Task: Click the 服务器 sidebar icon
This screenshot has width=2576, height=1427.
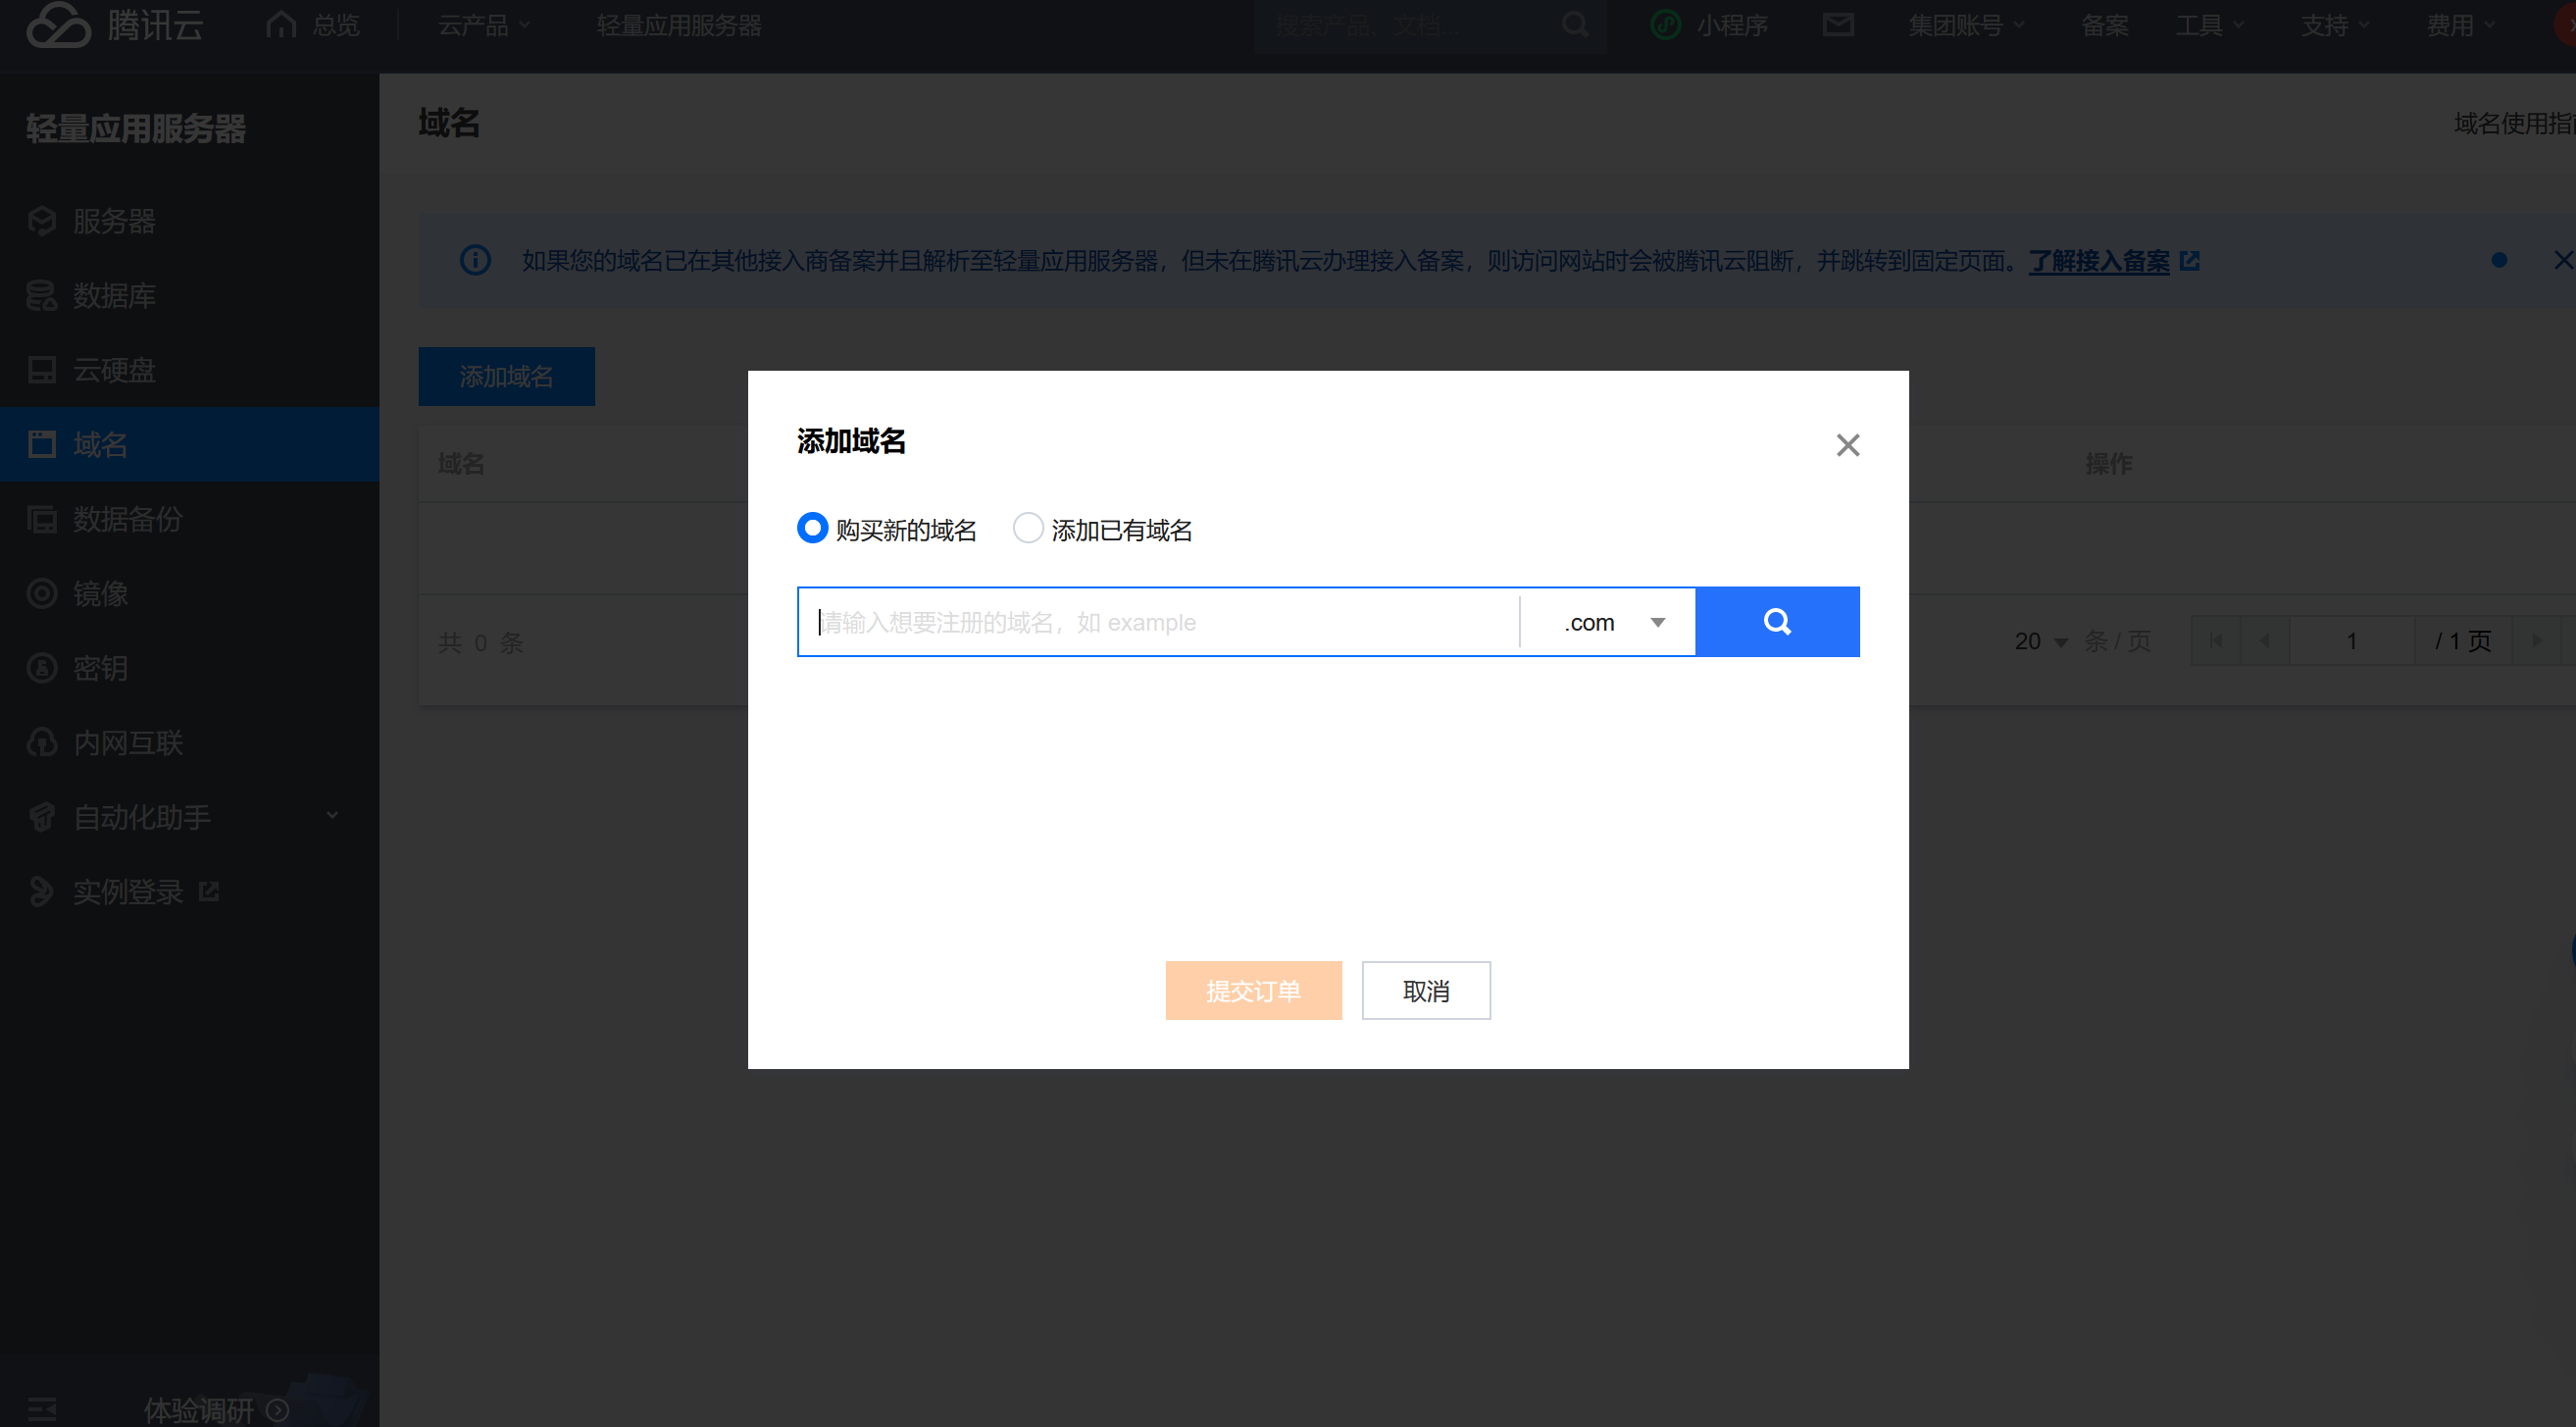Action: (x=42, y=221)
